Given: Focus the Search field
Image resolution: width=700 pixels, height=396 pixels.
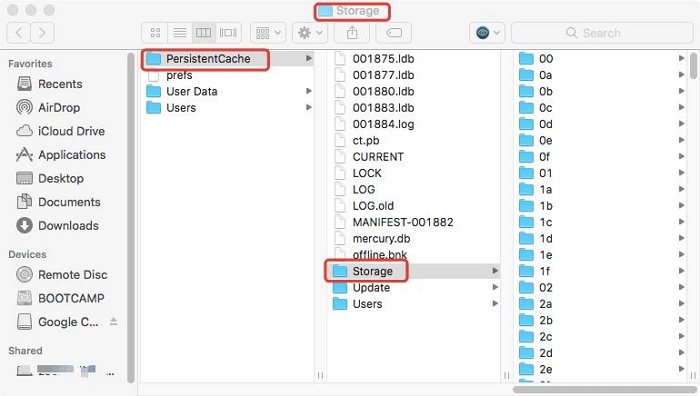Looking at the screenshot, I should [602, 33].
